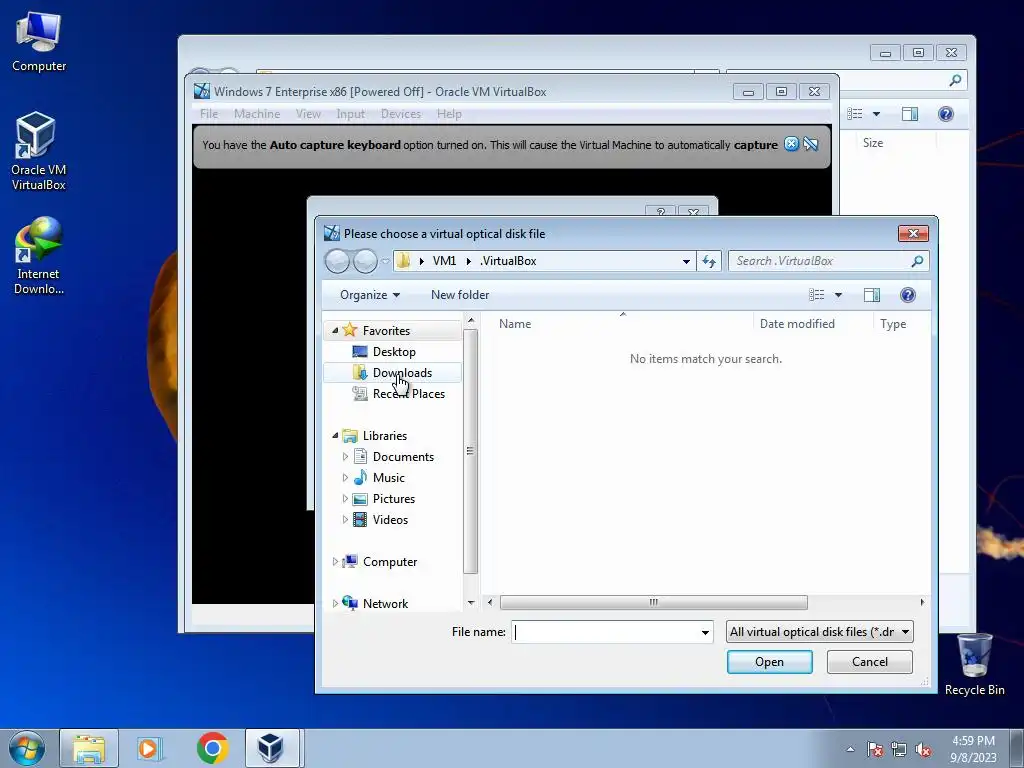Open the Machine menu in VirtualBox window
The height and width of the screenshot is (768, 1024).
tap(257, 114)
